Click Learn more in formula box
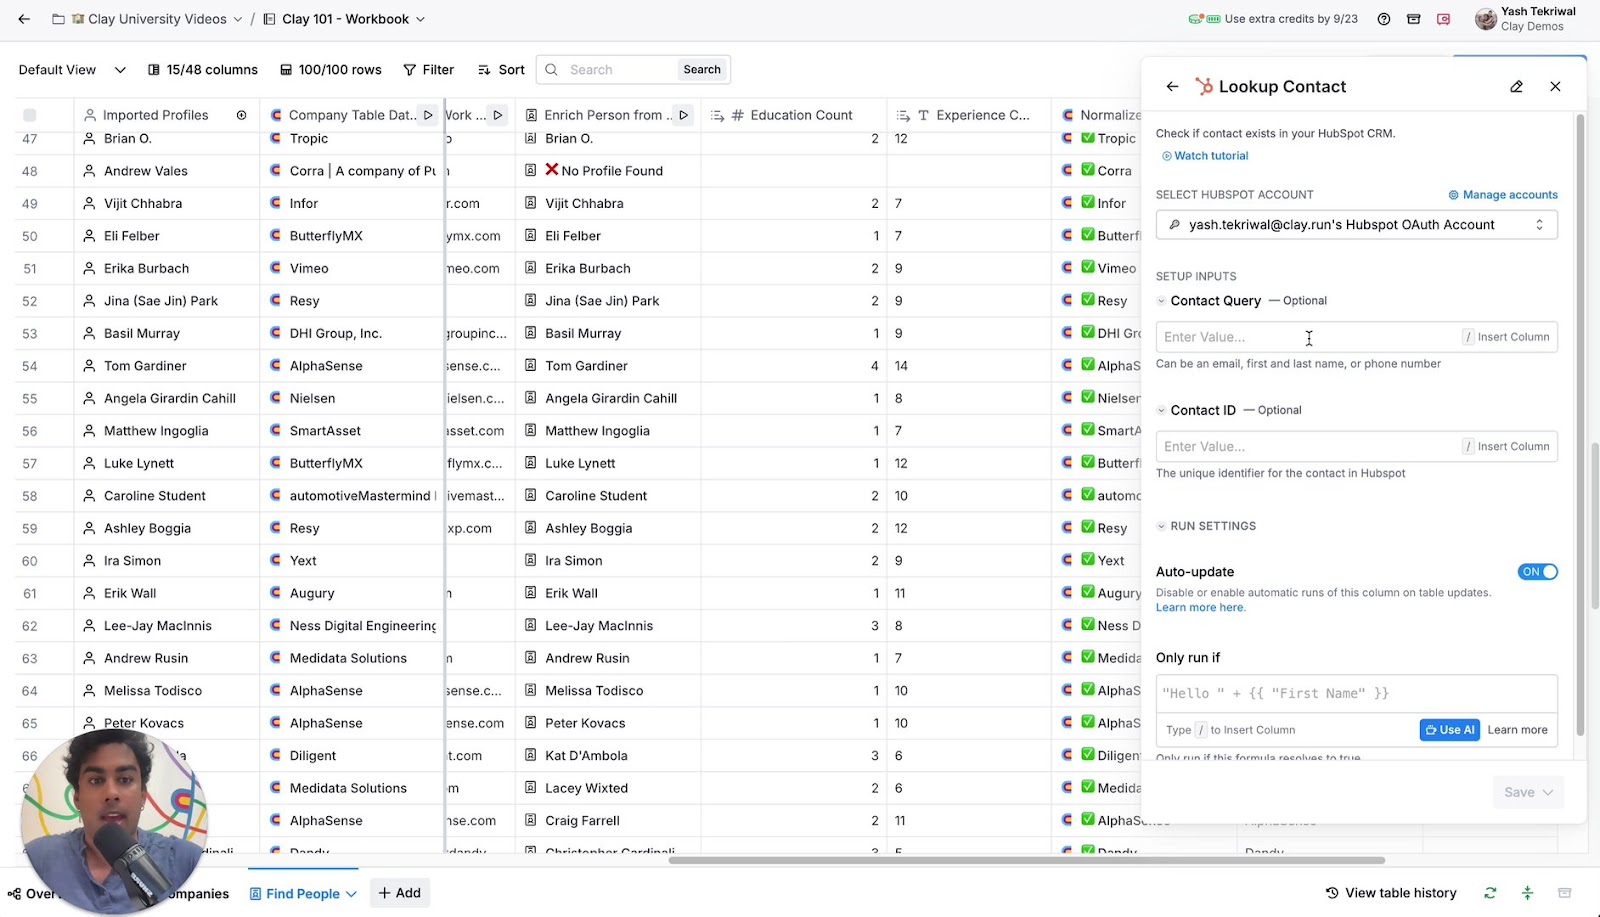1600x917 pixels. 1517,730
